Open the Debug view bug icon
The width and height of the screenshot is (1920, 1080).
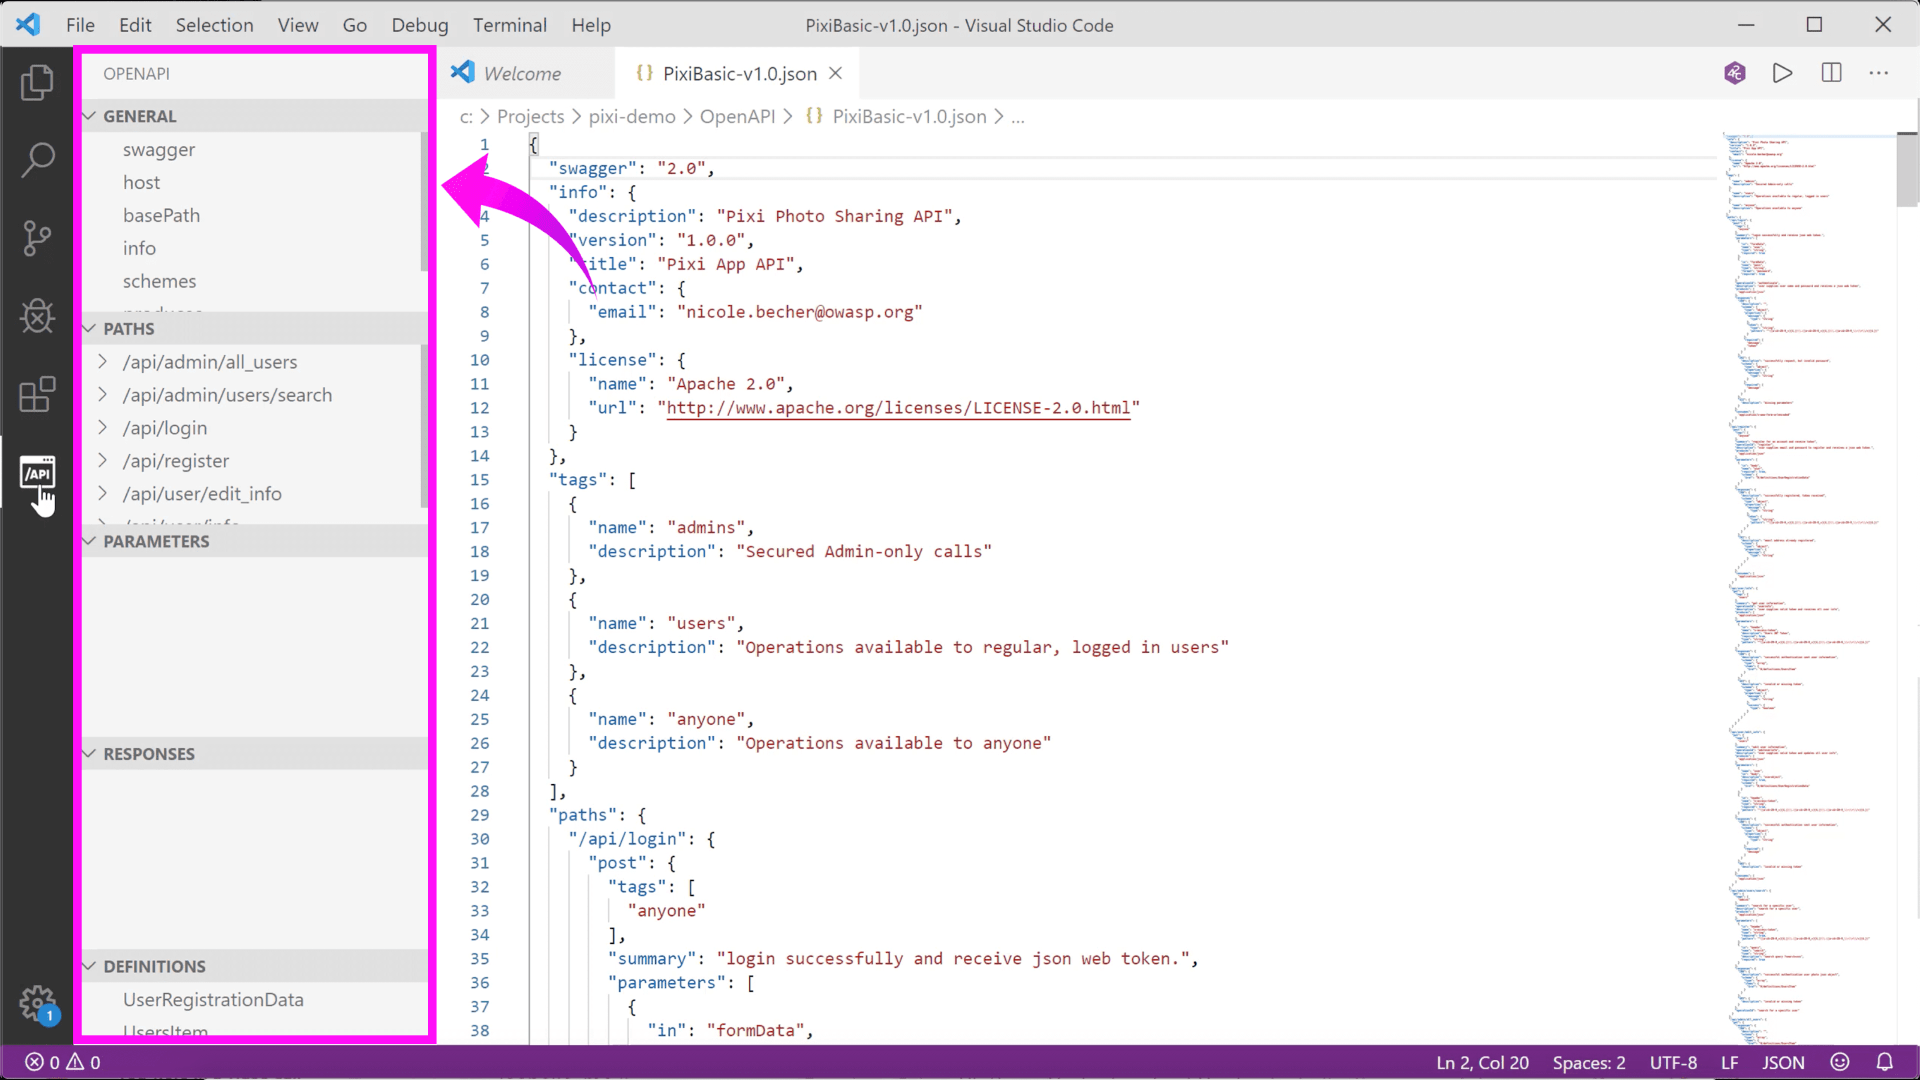click(37, 316)
